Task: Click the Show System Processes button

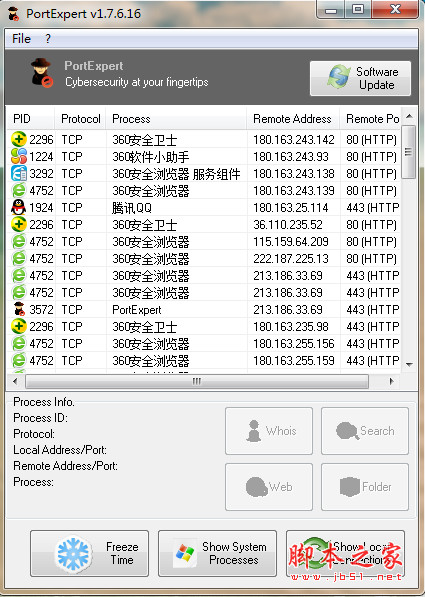Action: 217,553
